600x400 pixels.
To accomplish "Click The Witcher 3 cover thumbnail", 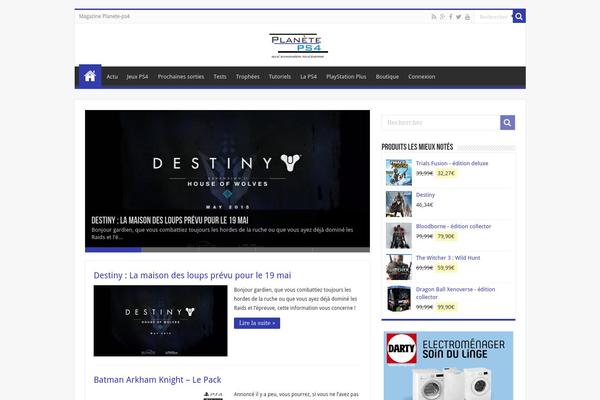I will (x=399, y=267).
